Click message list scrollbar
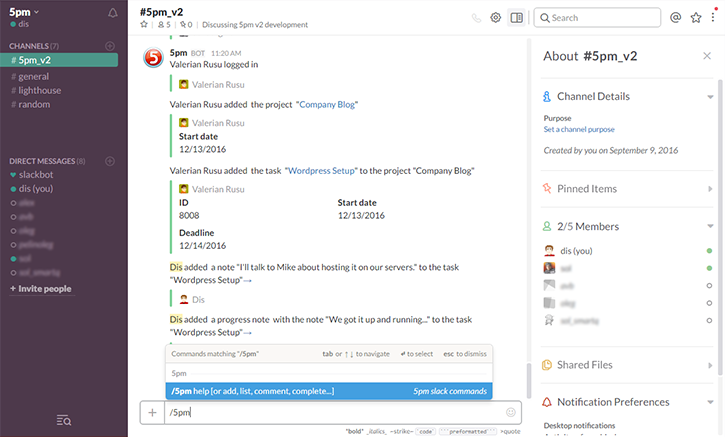The height and width of the screenshot is (437, 725). coord(529,380)
